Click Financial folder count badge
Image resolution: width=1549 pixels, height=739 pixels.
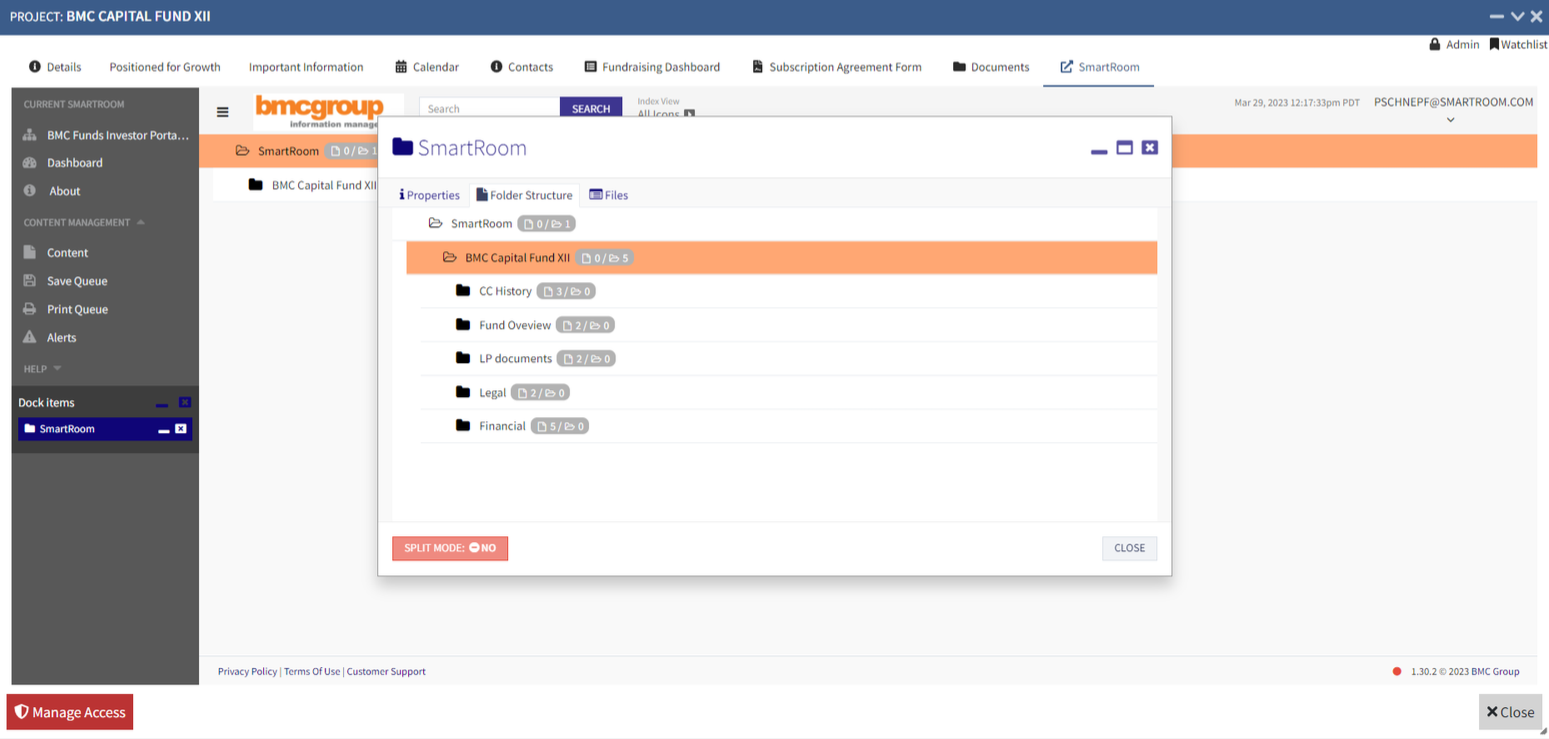tap(560, 426)
